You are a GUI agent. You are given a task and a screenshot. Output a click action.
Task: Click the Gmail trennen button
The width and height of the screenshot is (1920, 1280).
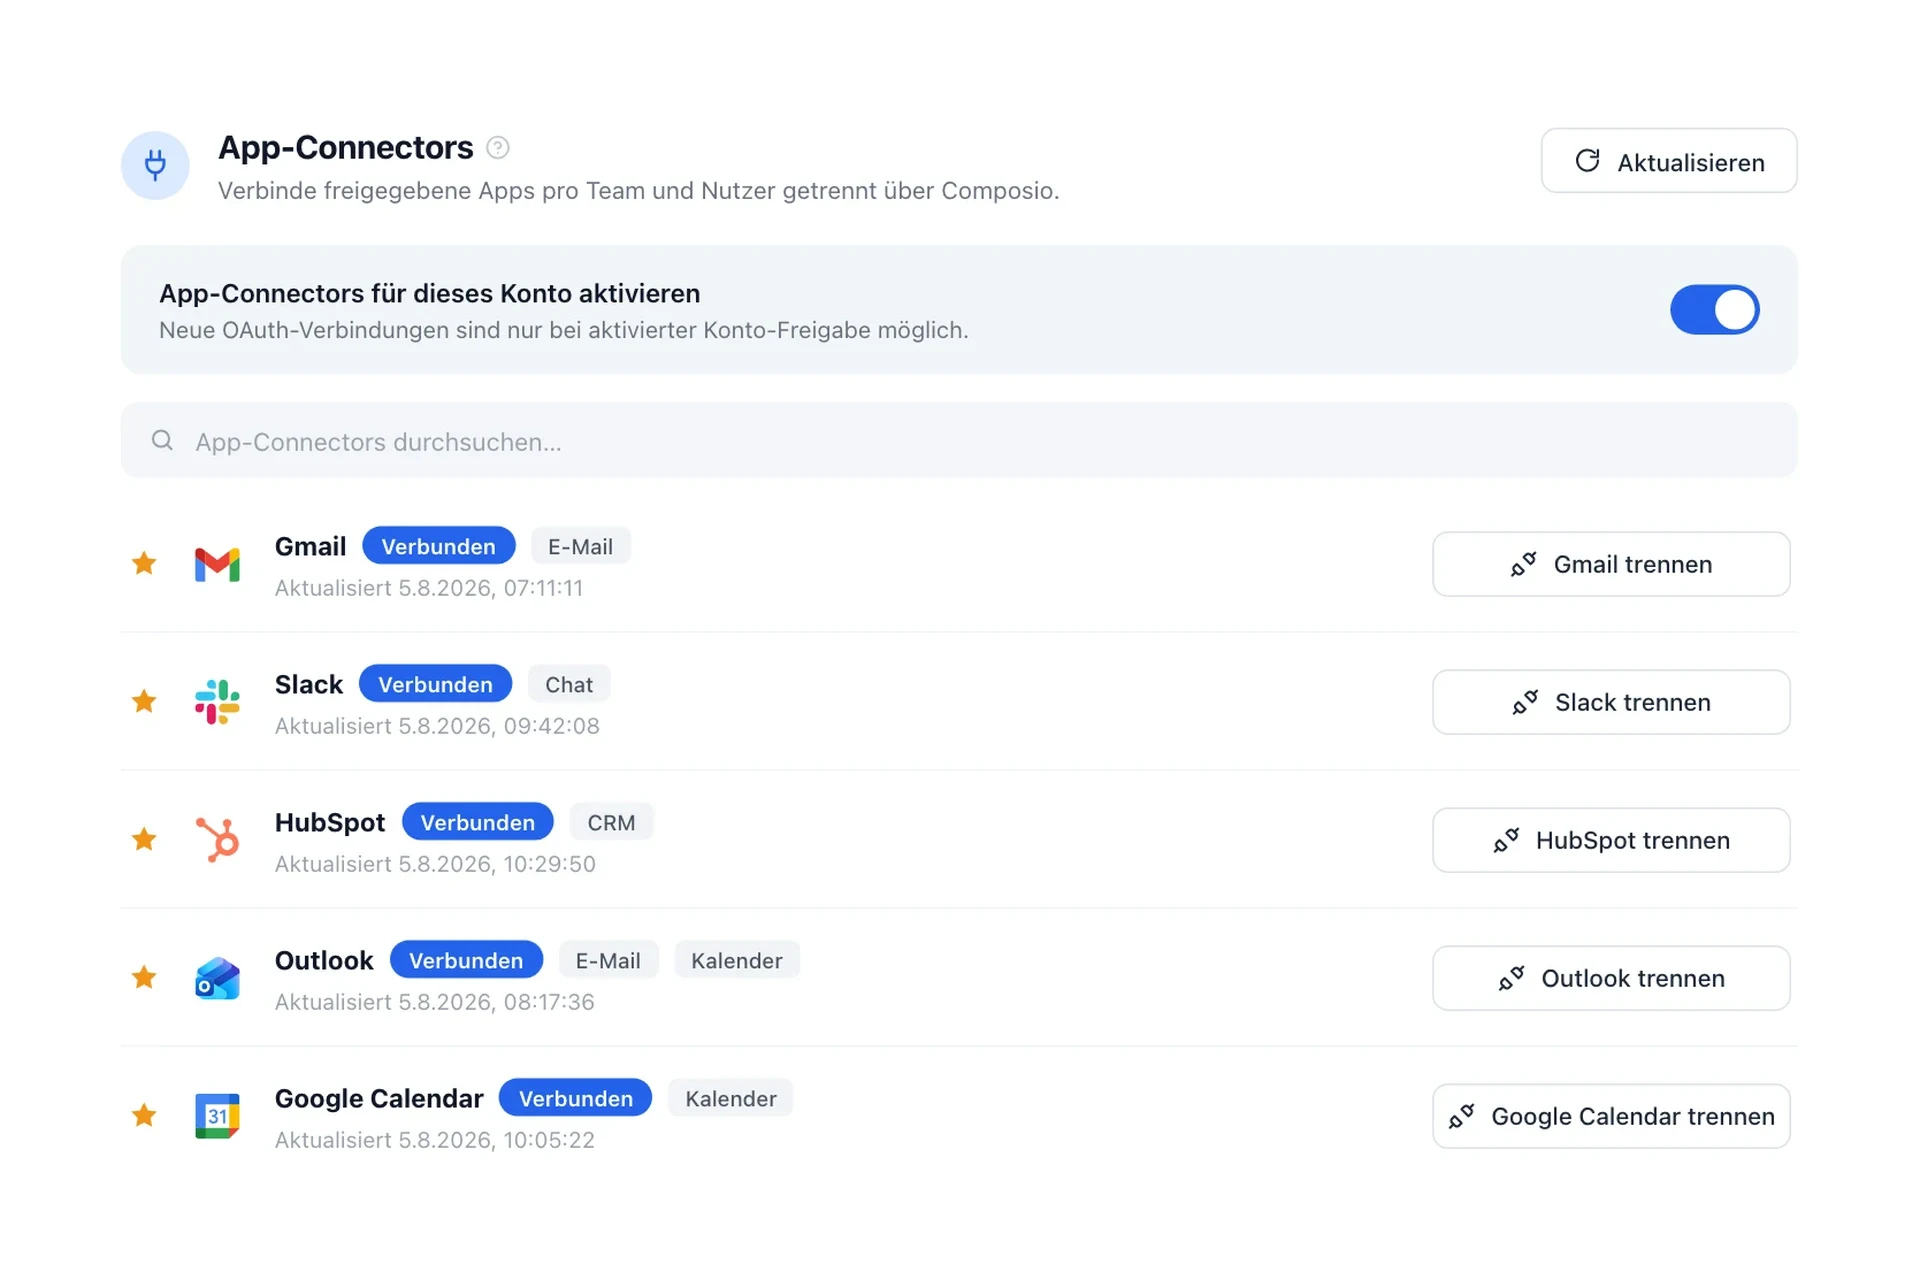coord(1611,564)
